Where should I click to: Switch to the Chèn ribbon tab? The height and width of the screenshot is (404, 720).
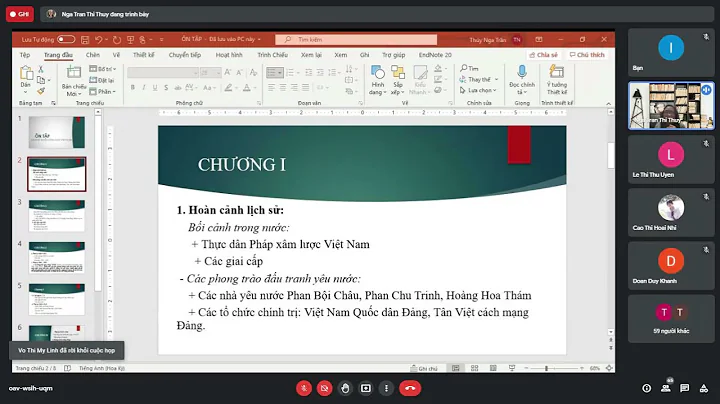click(93, 55)
